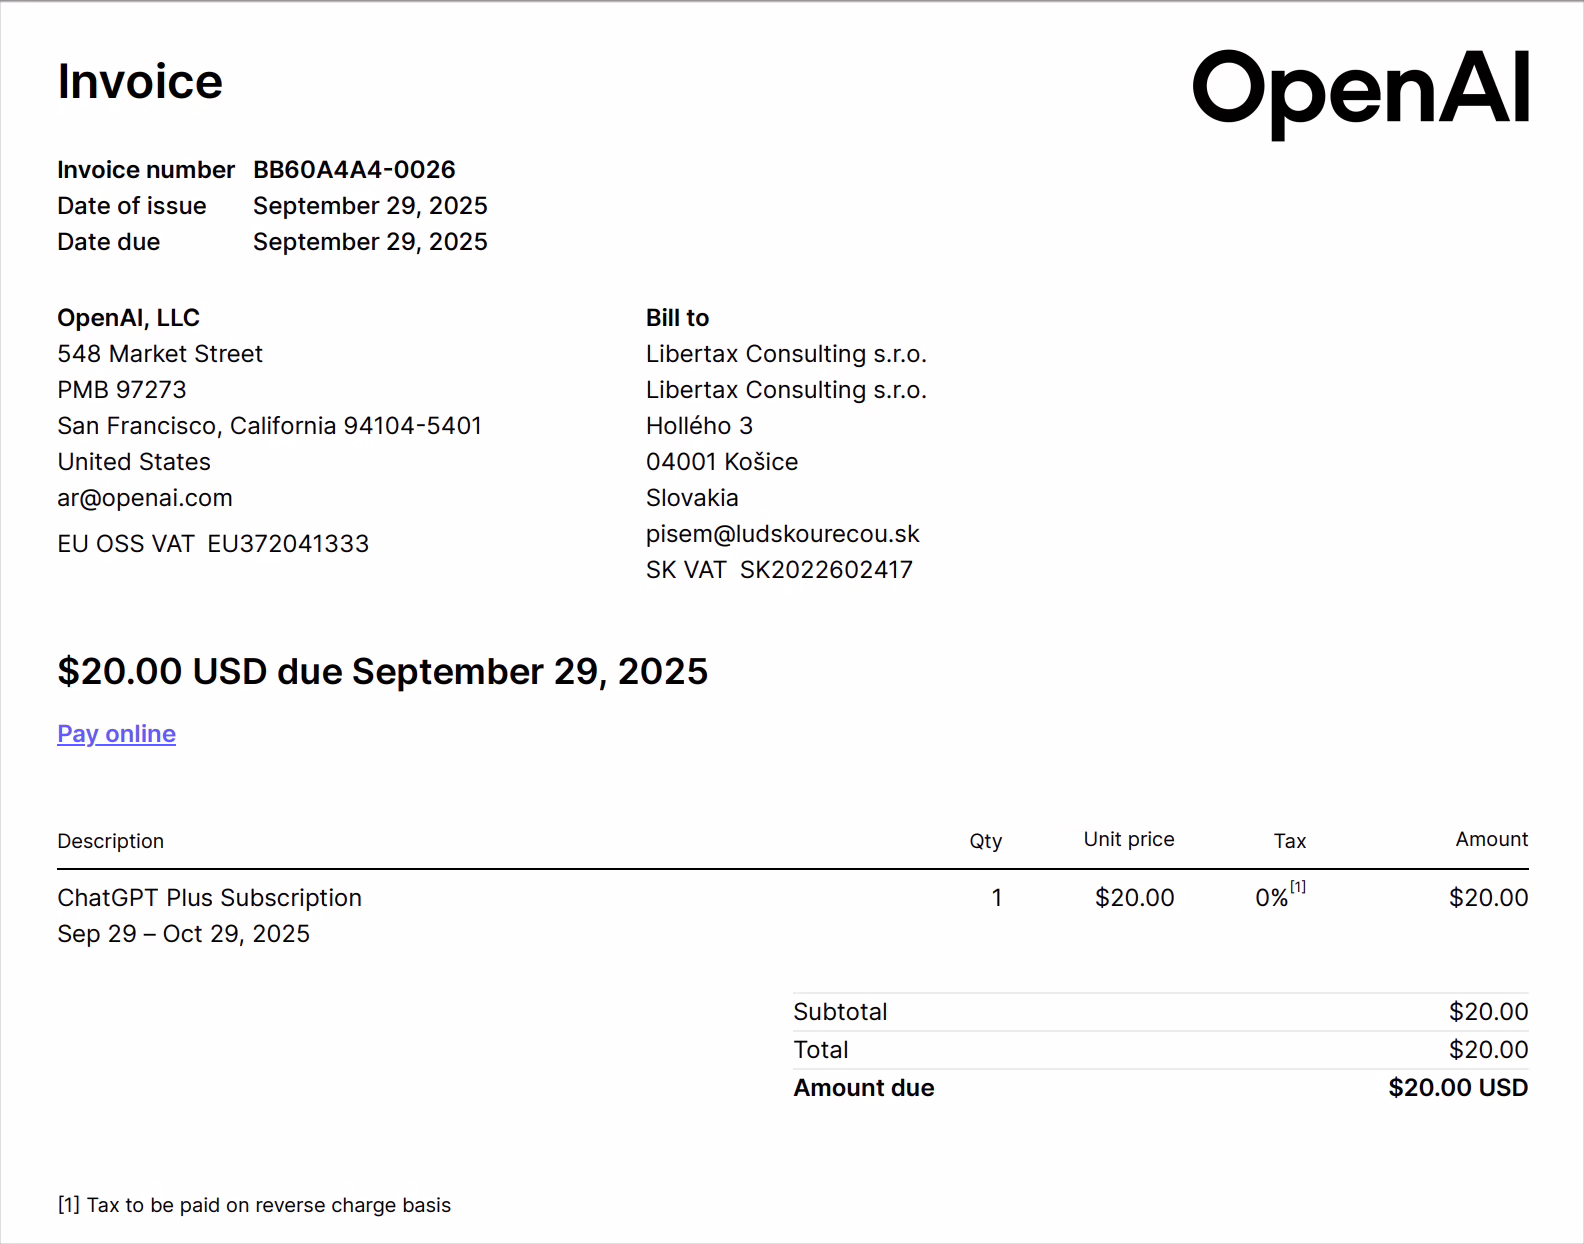Select invoice number BB60A4A4-0026

click(354, 170)
